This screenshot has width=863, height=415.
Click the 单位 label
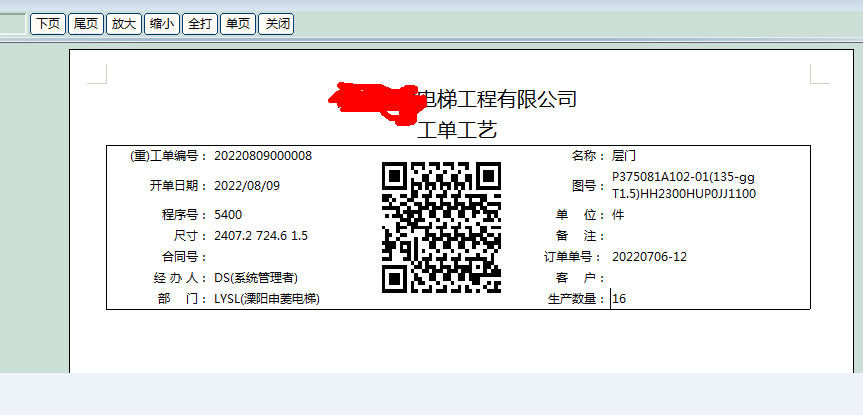[581, 215]
